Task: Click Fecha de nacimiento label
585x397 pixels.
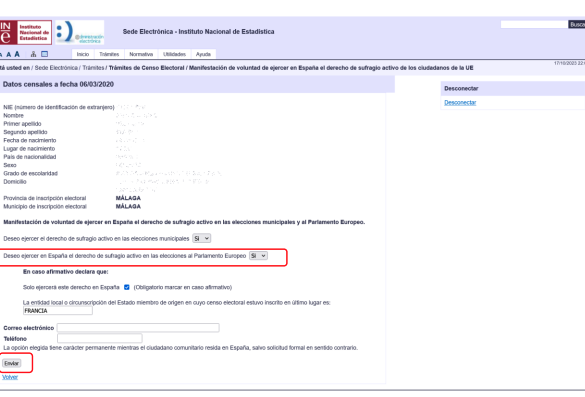Action: (30, 141)
